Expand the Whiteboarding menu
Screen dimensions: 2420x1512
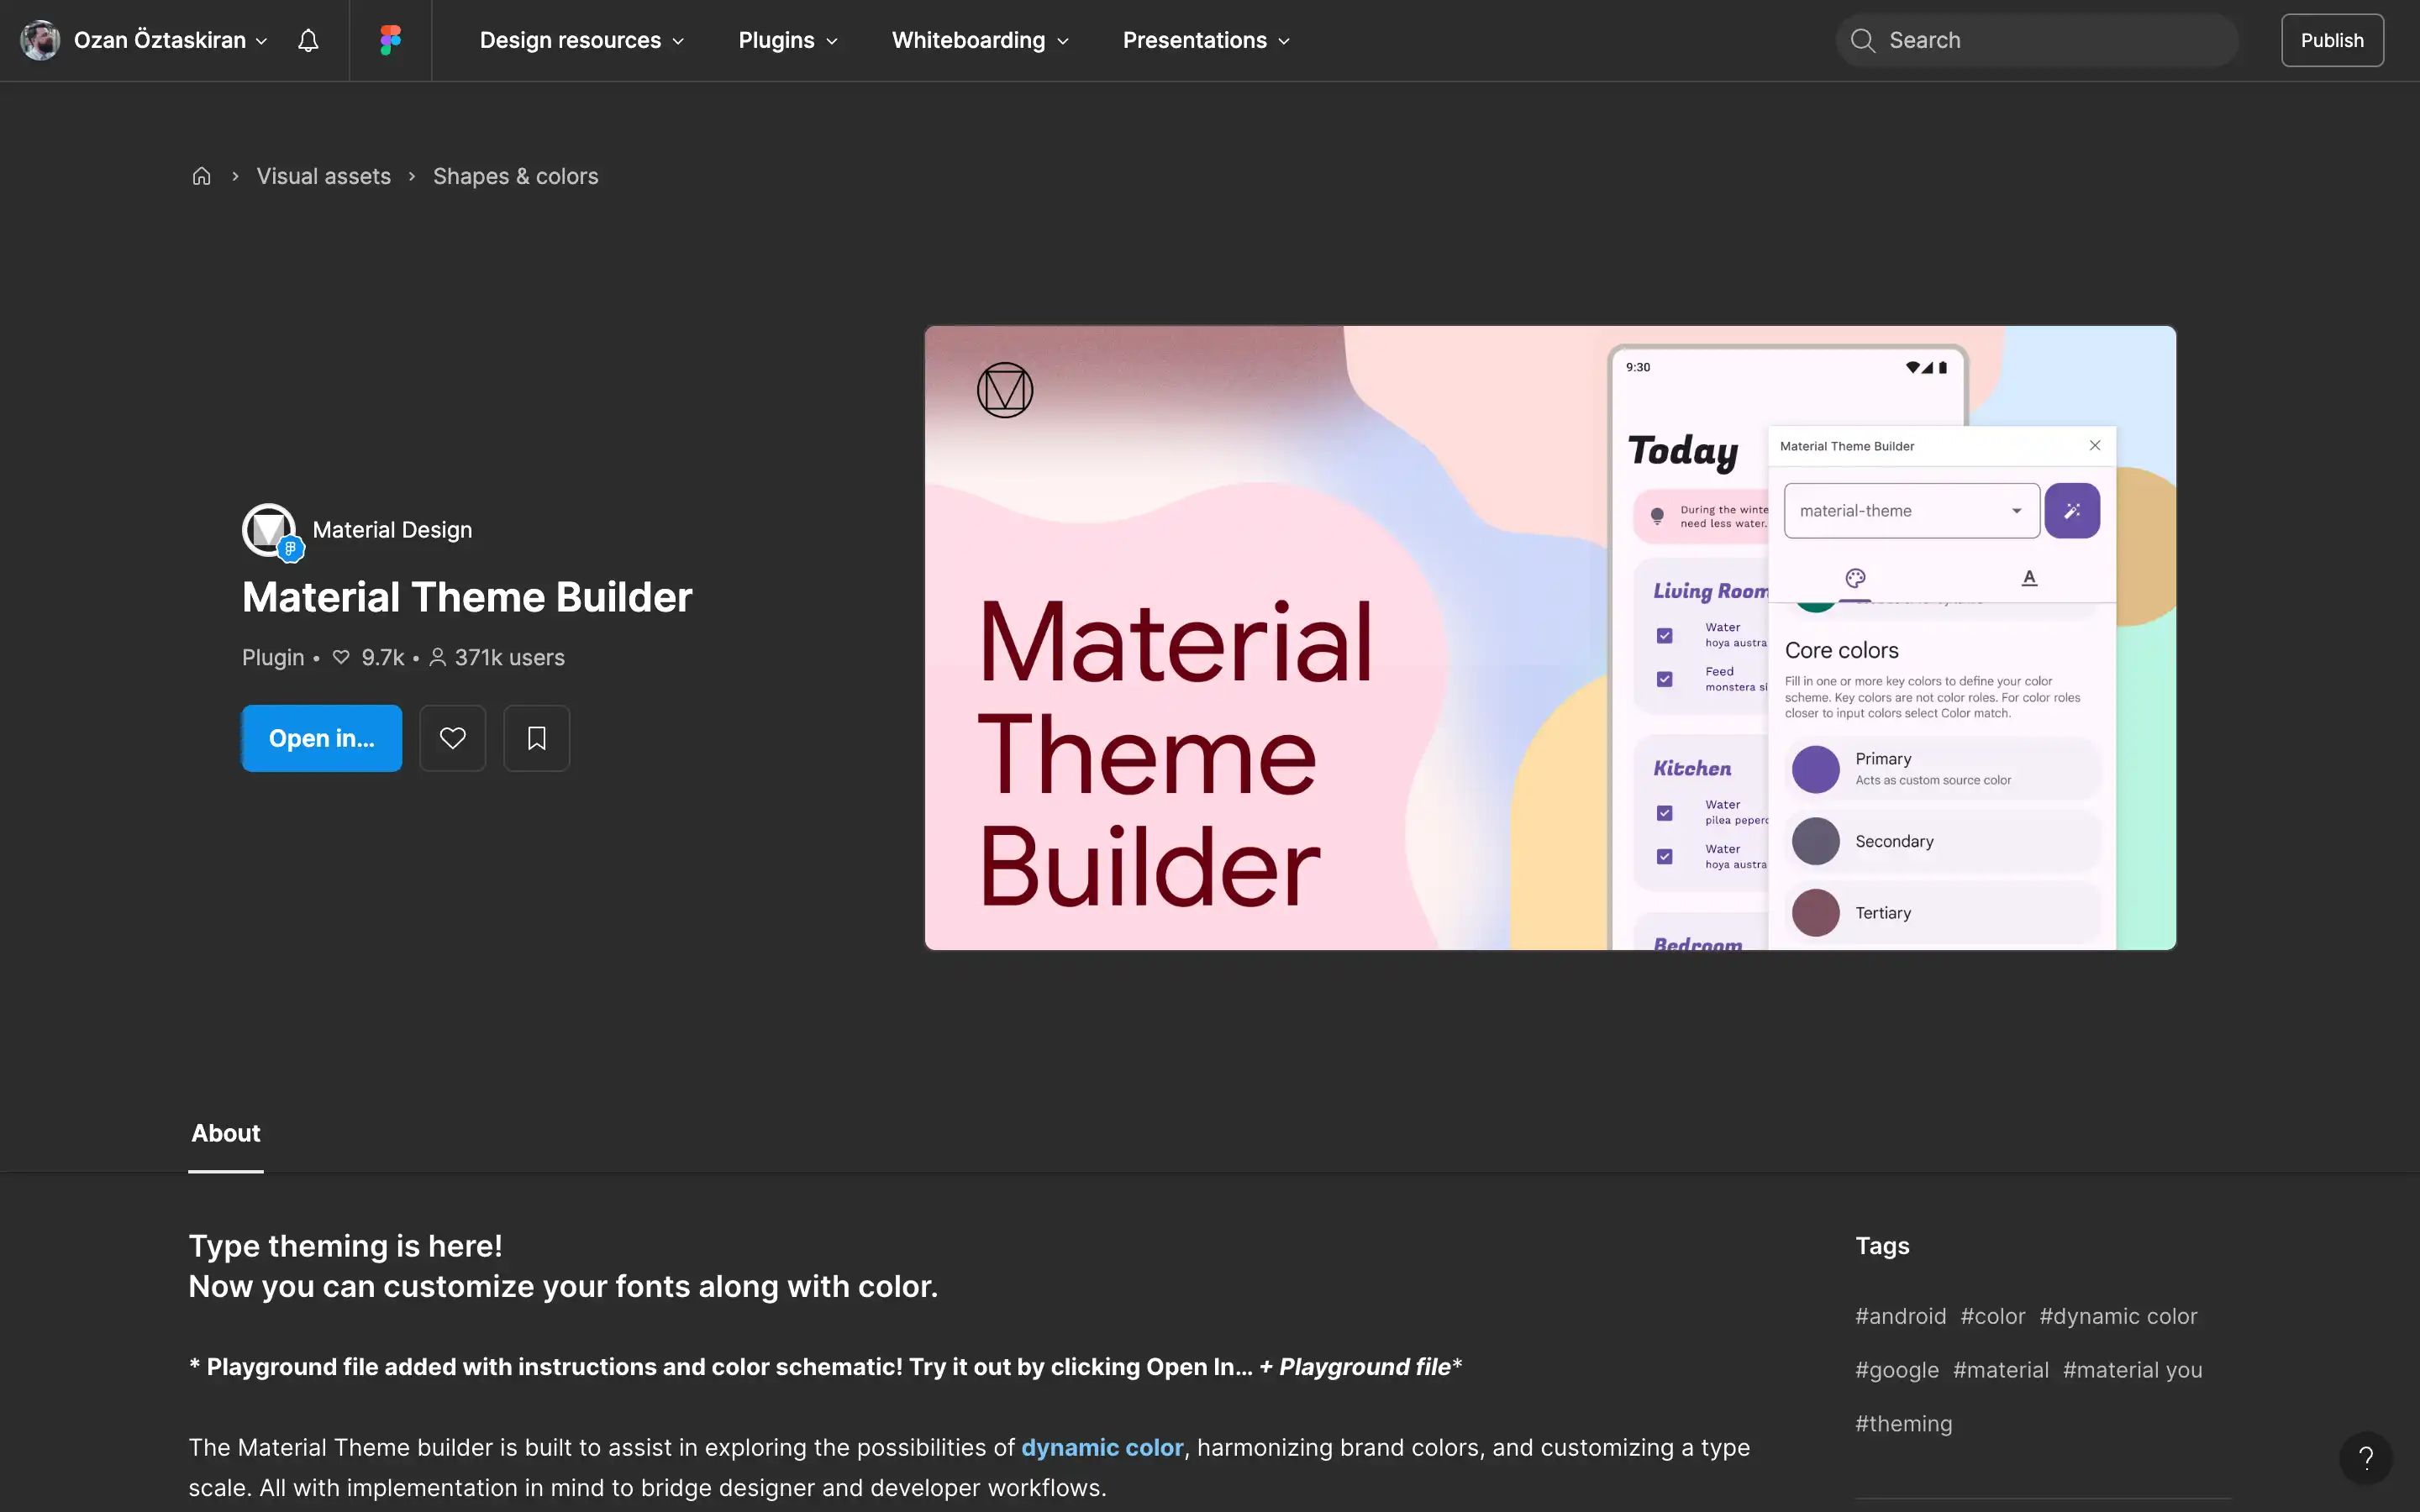[x=980, y=40]
